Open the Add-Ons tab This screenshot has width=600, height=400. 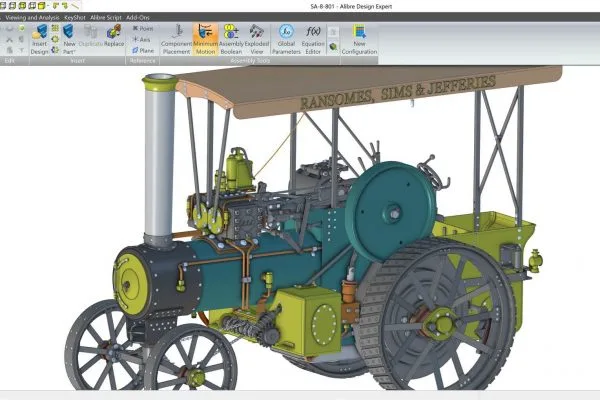click(138, 18)
